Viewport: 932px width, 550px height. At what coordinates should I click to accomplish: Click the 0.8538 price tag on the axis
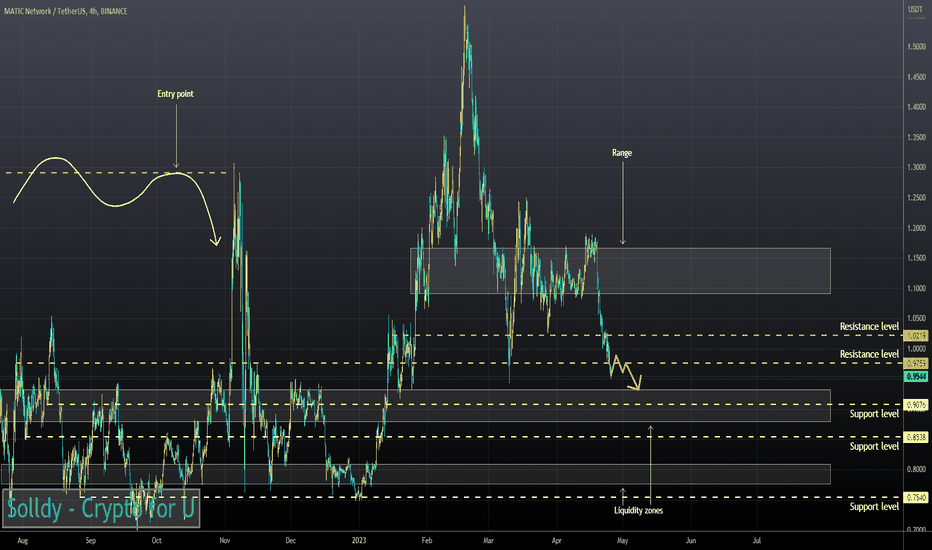point(916,437)
